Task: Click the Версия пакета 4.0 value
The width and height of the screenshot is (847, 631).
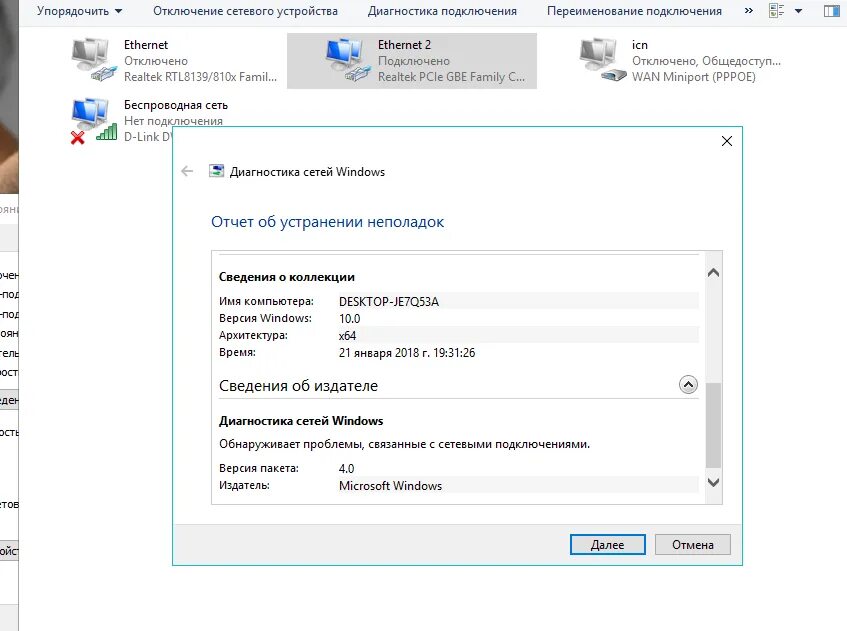Action: tap(346, 468)
